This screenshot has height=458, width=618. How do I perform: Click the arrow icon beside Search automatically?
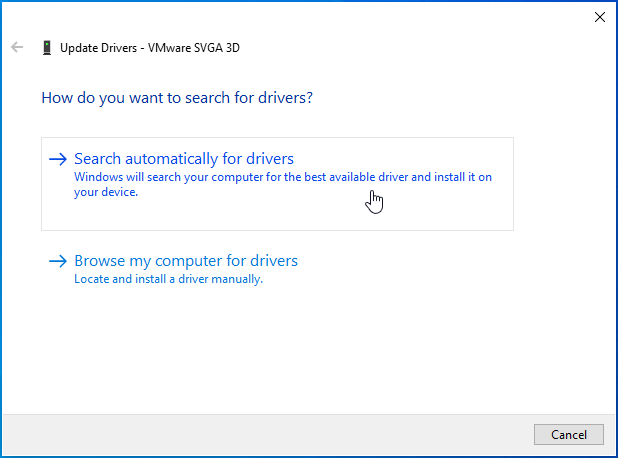point(58,159)
